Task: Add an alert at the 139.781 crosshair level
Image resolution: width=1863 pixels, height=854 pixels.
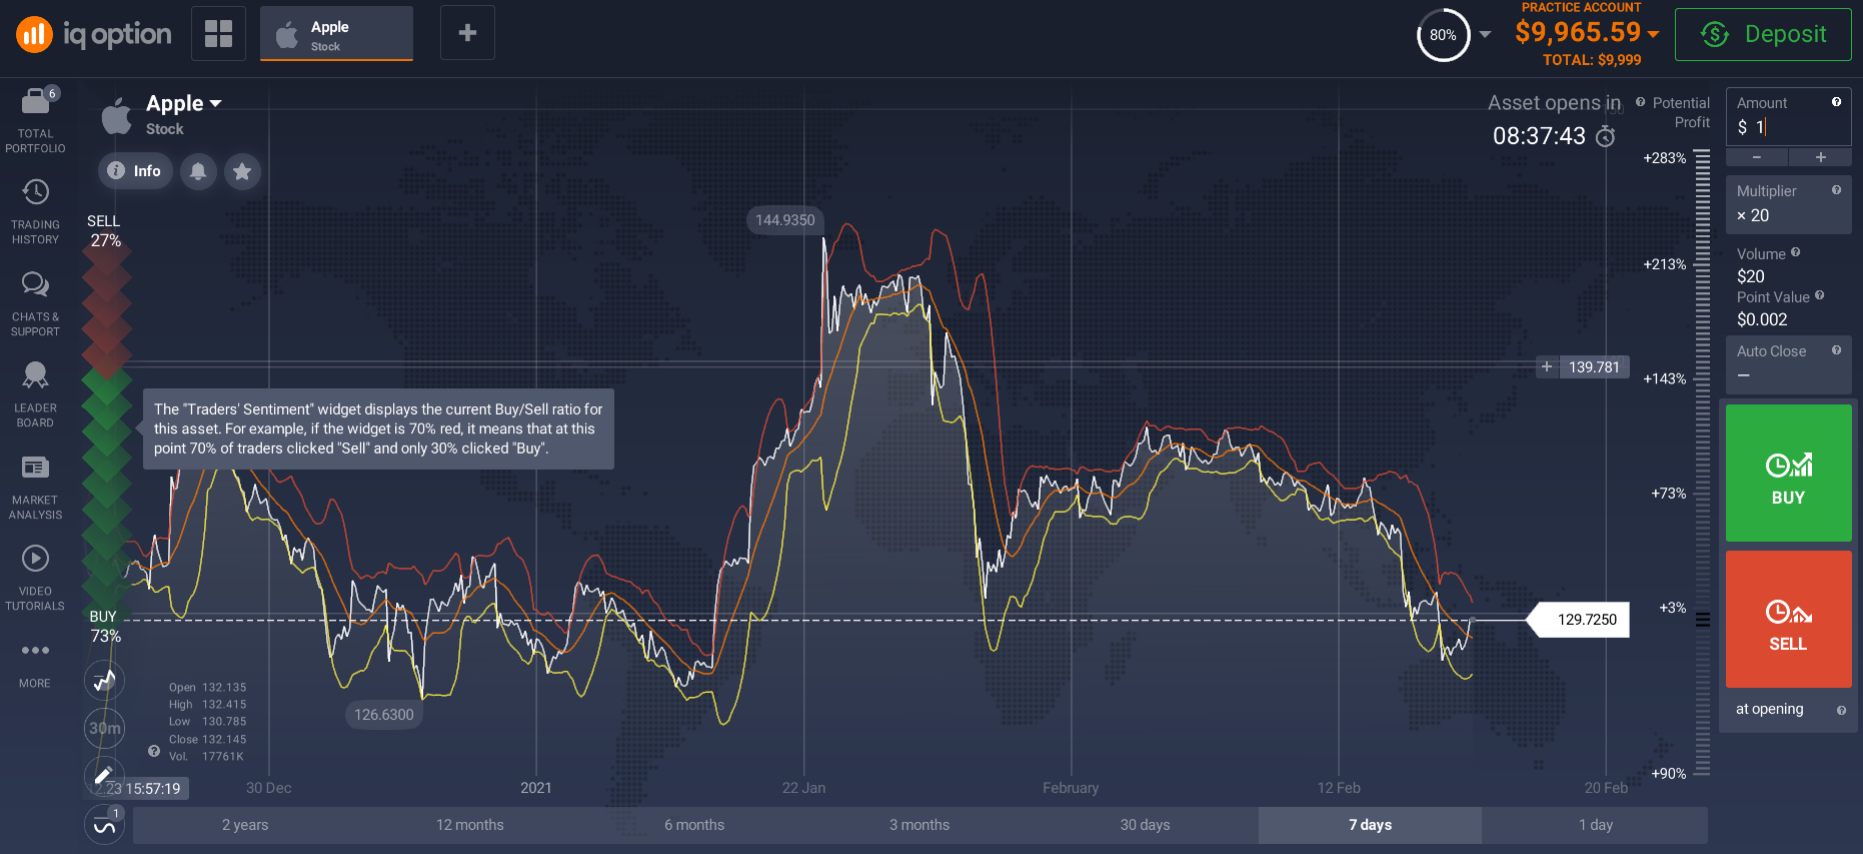Action: (1547, 367)
